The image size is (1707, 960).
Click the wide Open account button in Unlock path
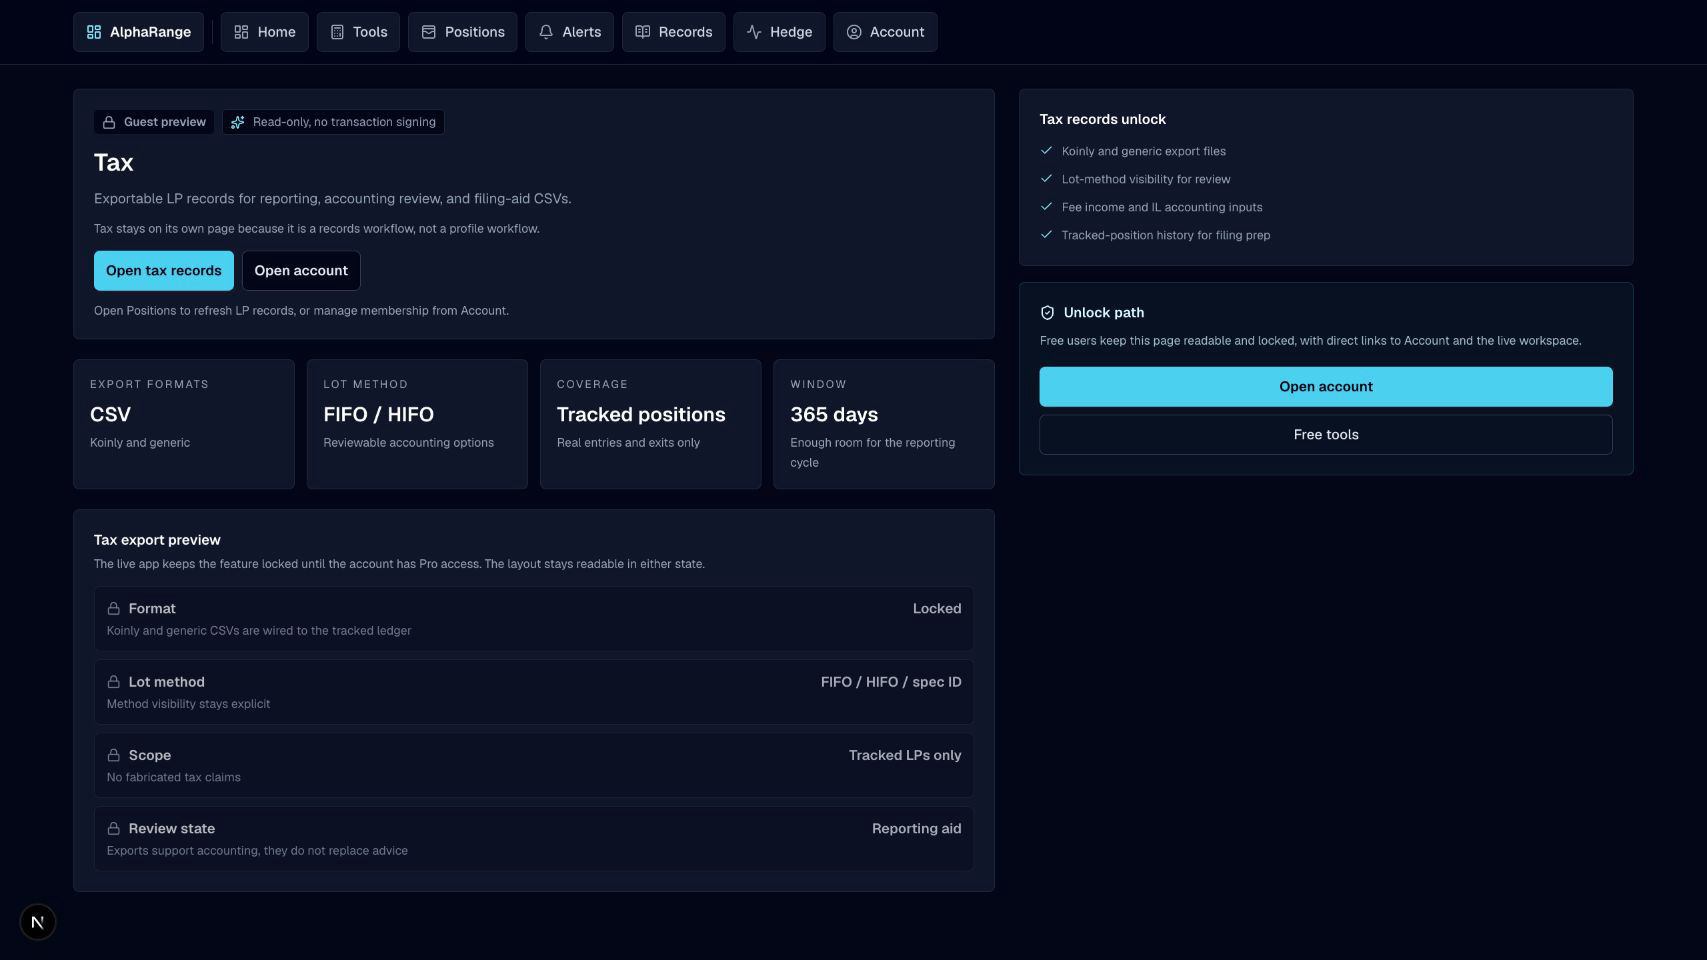pyautogui.click(x=1326, y=387)
